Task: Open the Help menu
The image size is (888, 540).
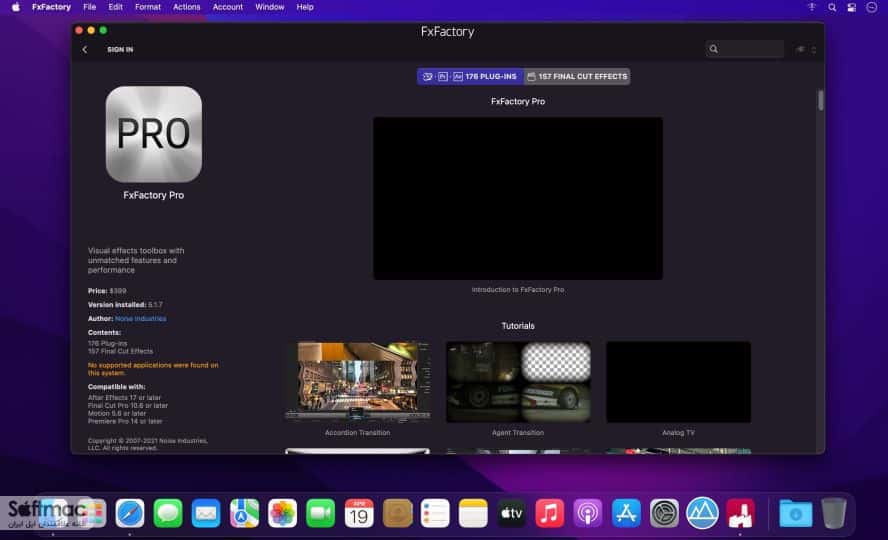Action: 305,7
